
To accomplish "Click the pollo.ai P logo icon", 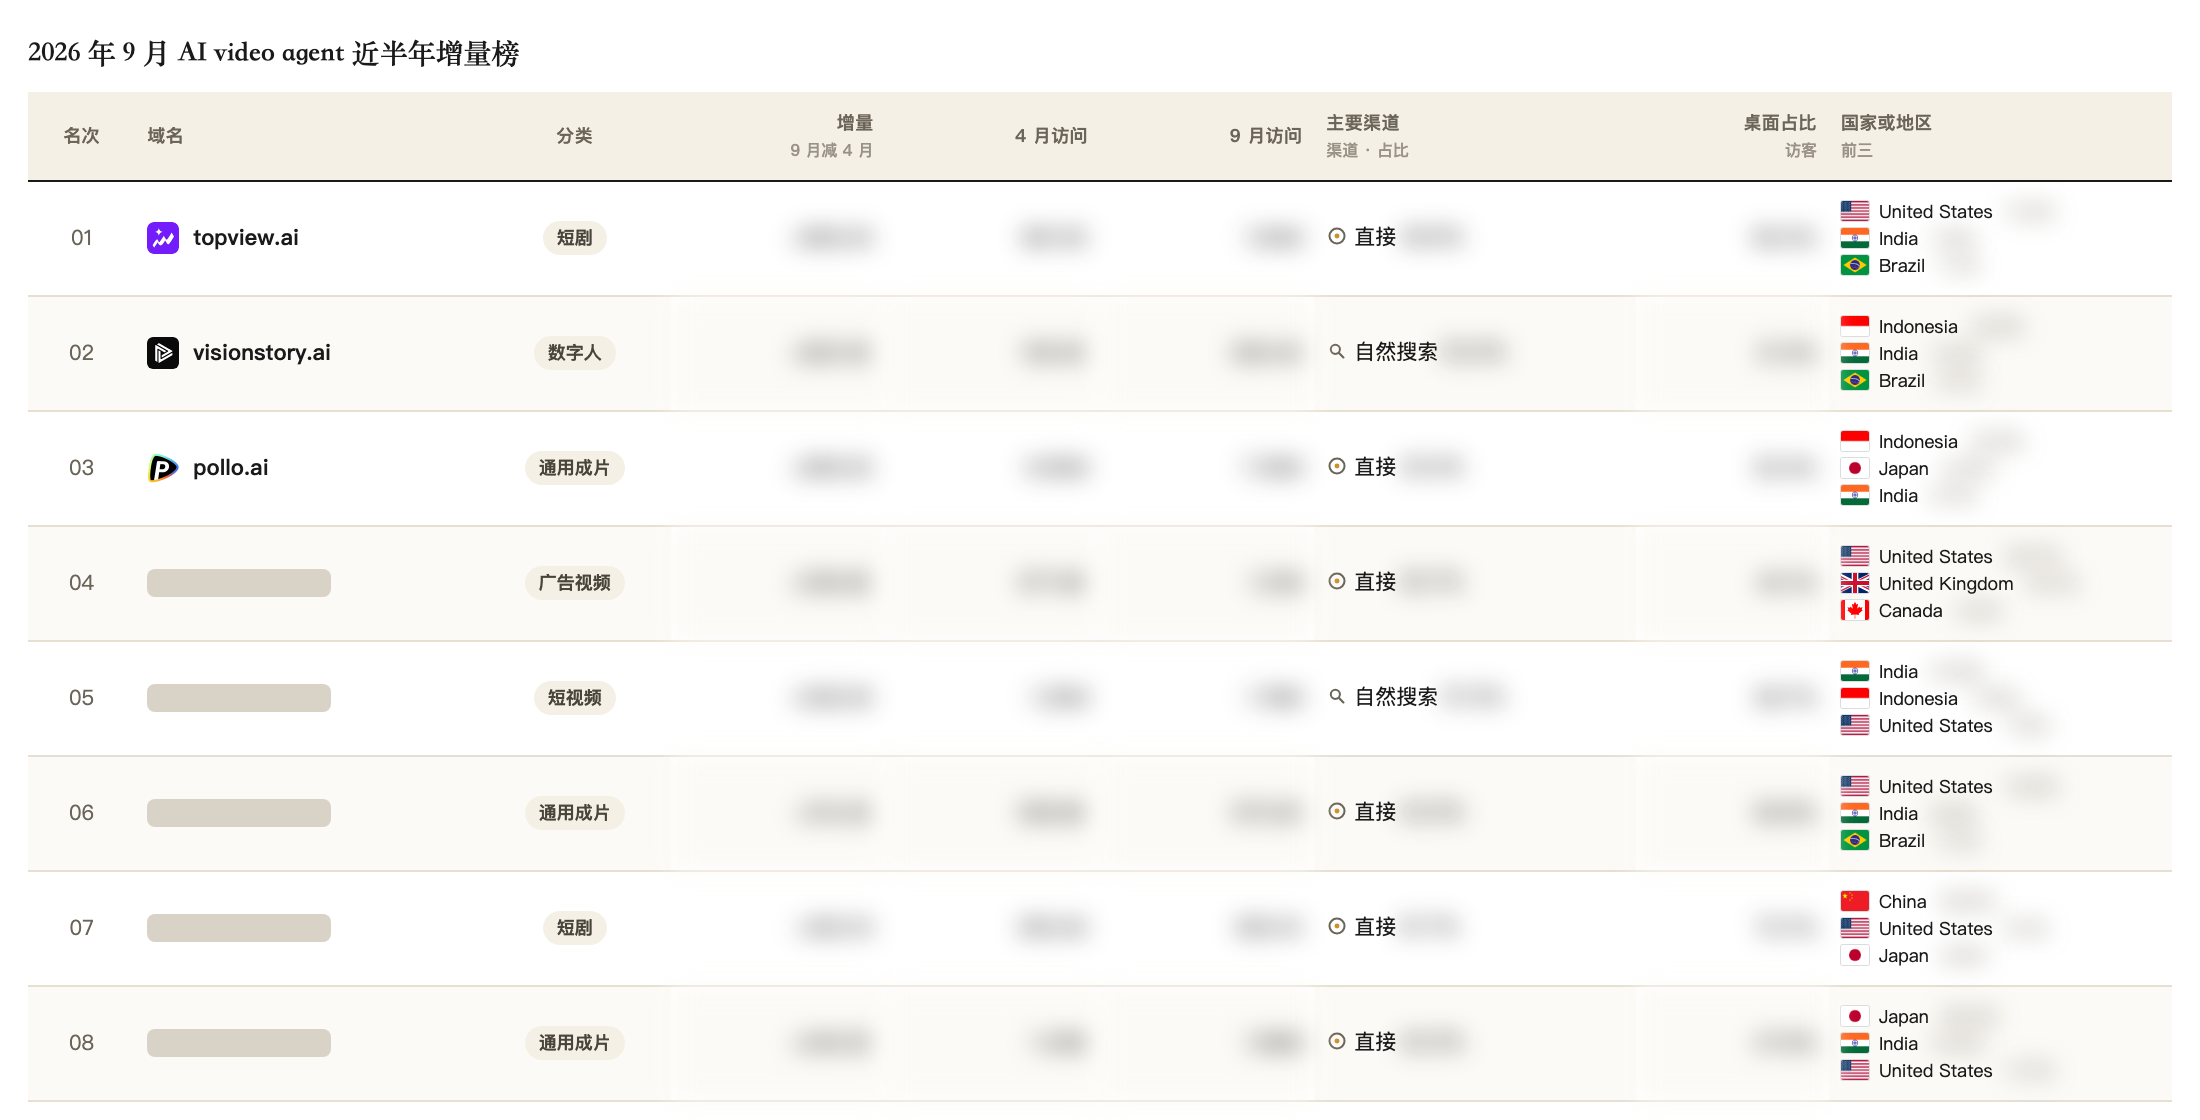I will click(x=163, y=468).
